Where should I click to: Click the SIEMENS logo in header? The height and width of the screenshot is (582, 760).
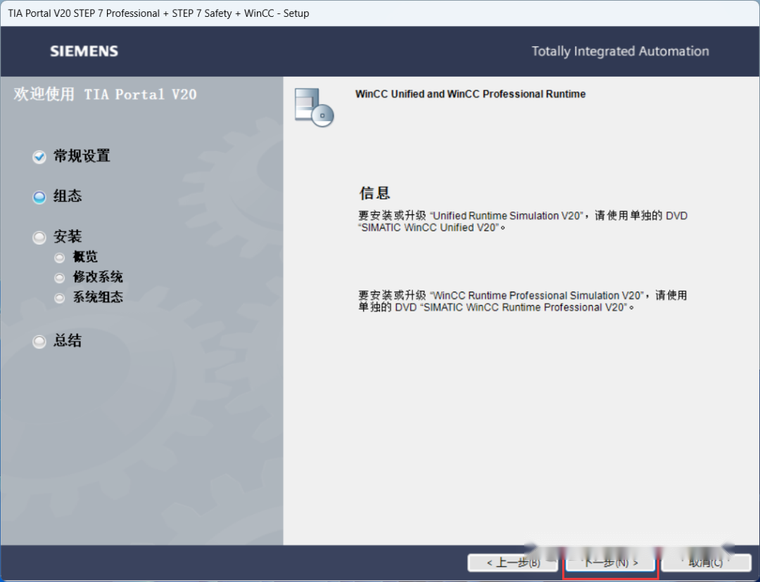tap(84, 51)
